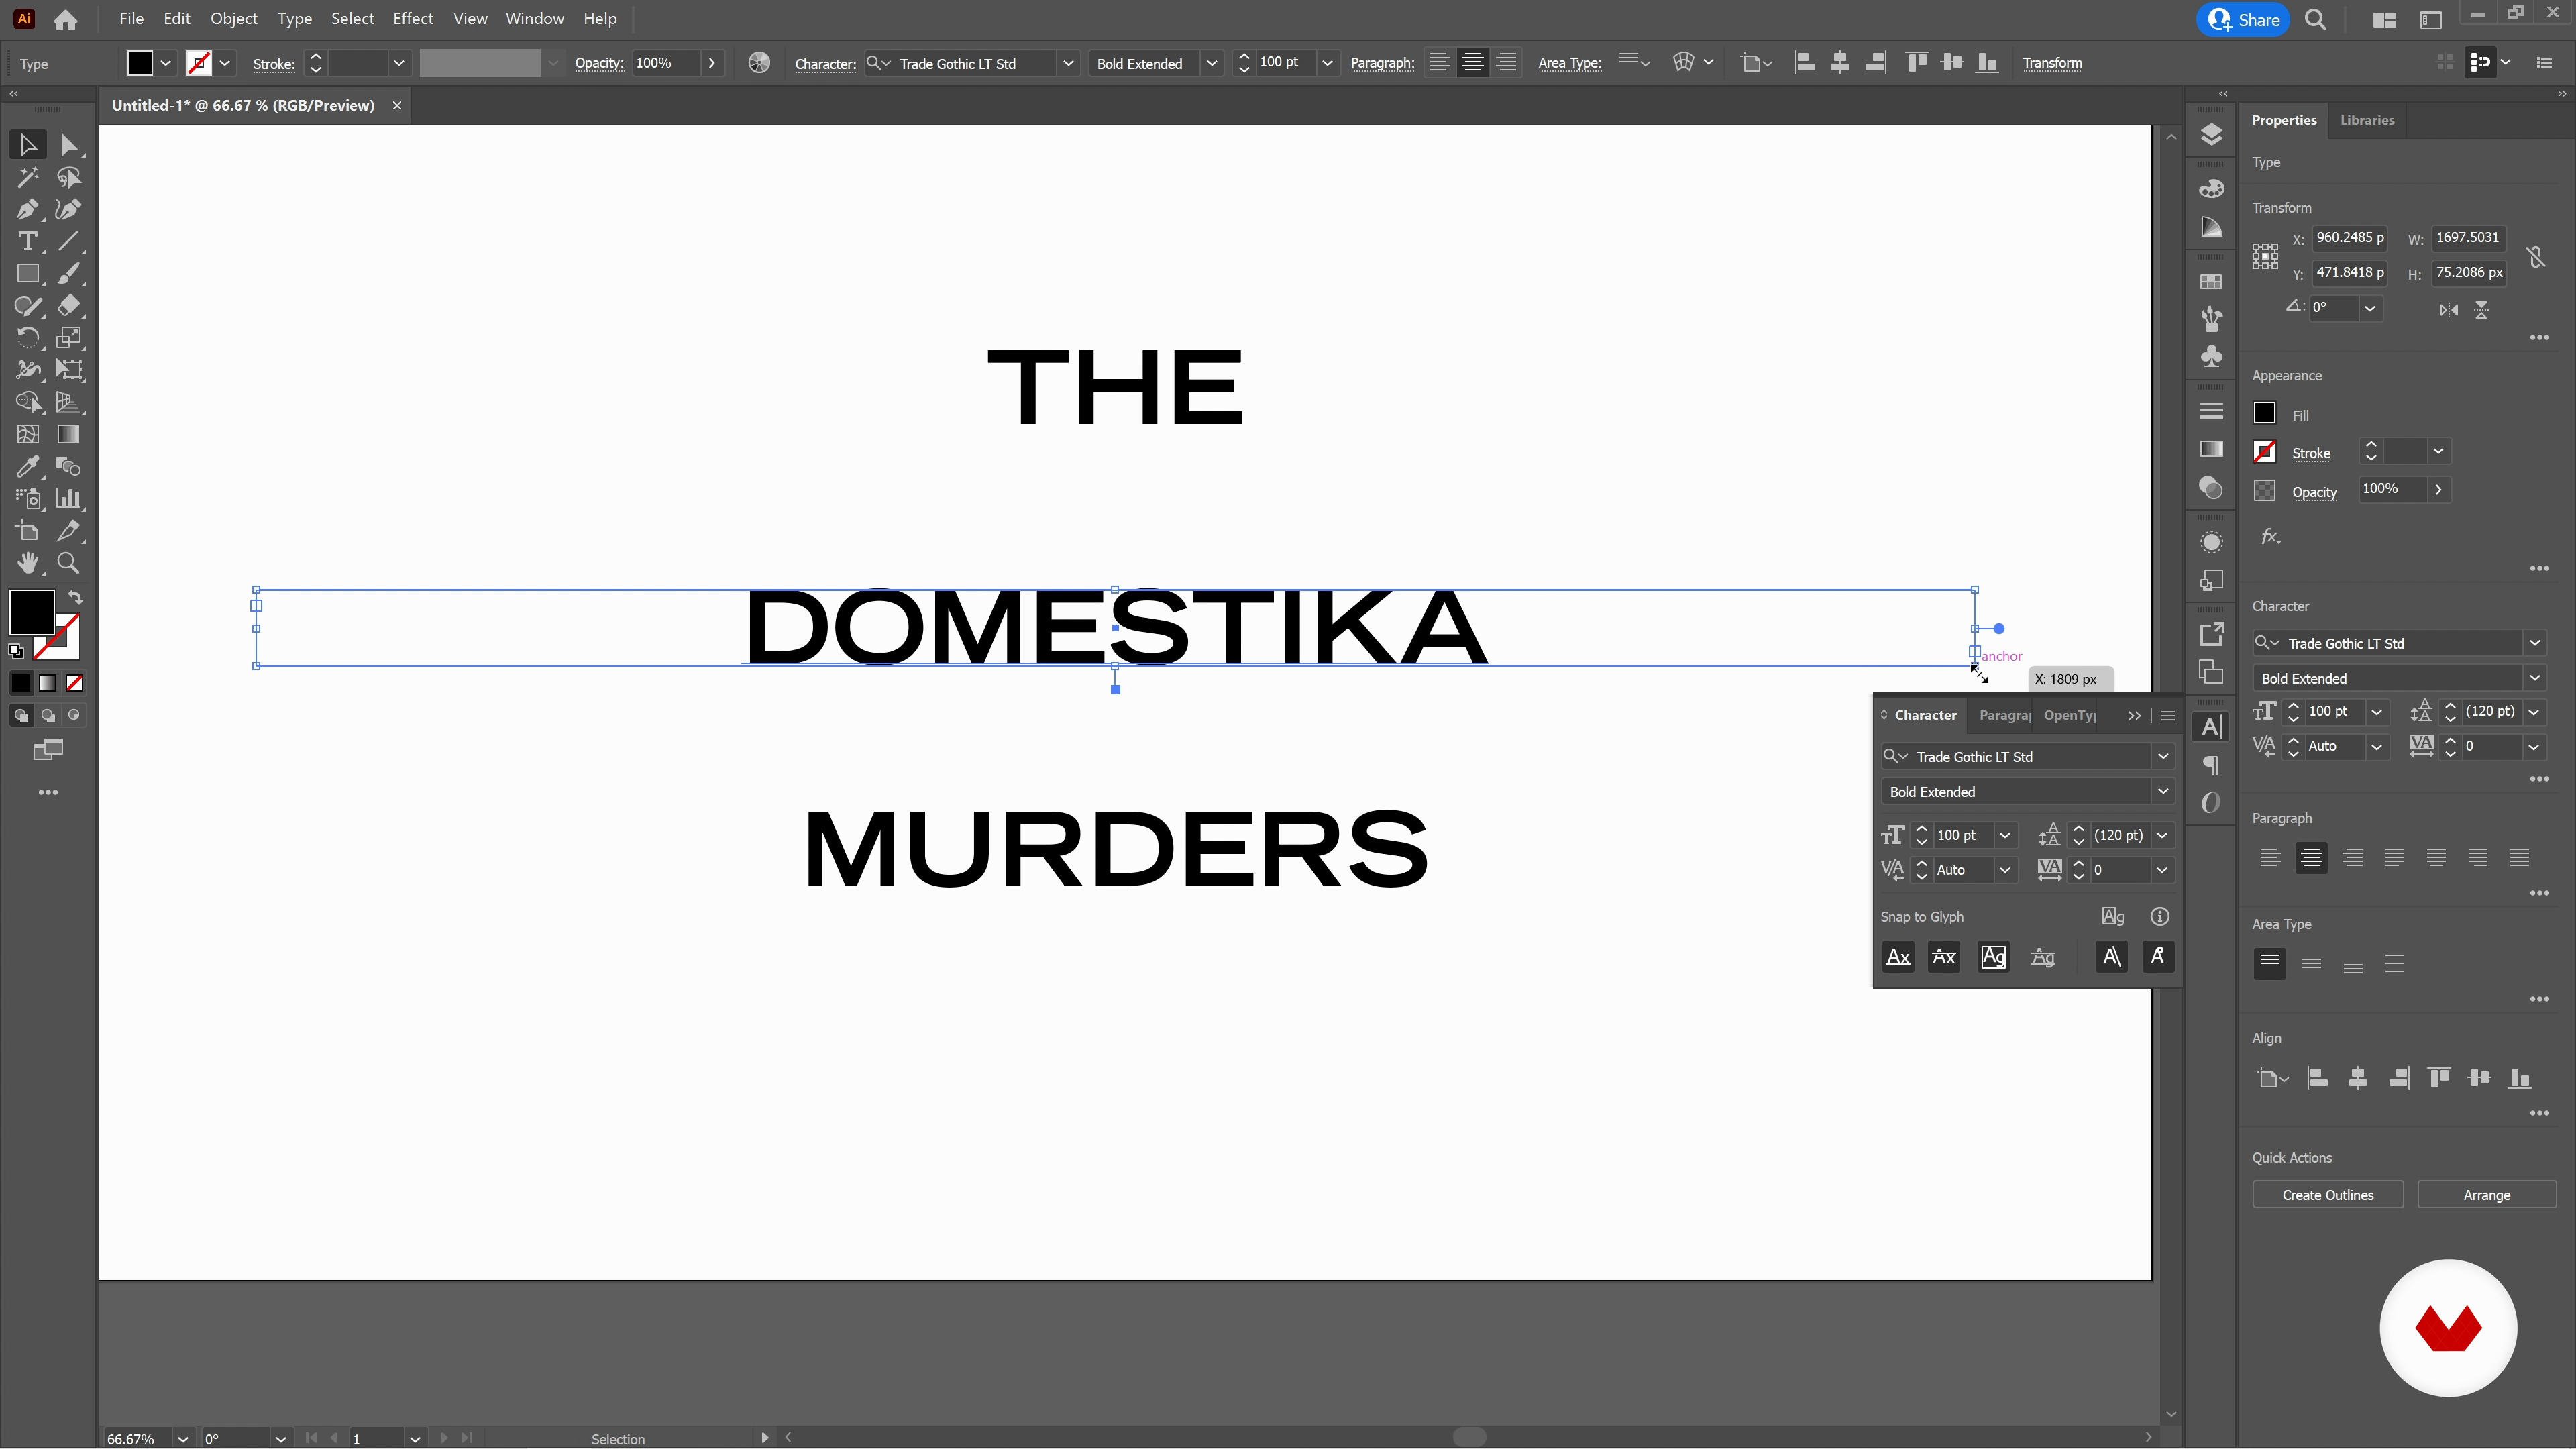Enable Snap to Glyph Bounds option
This screenshot has width=2576, height=1449.
[1993, 957]
